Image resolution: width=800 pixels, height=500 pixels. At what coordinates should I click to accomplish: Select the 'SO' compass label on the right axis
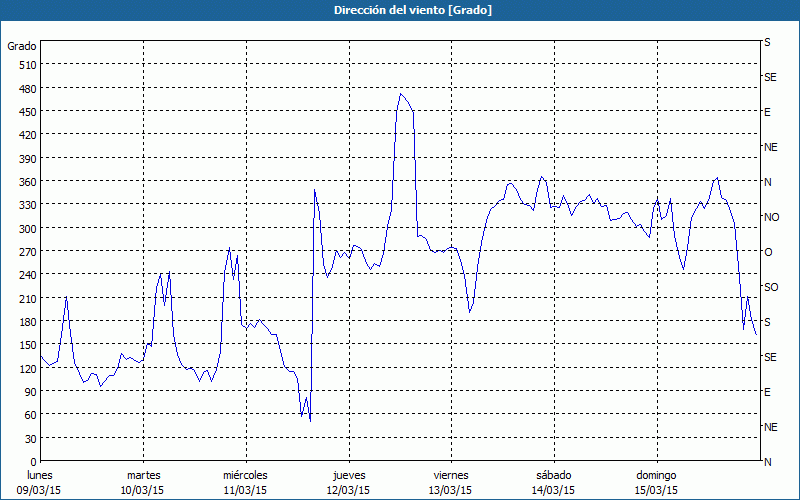click(x=771, y=287)
